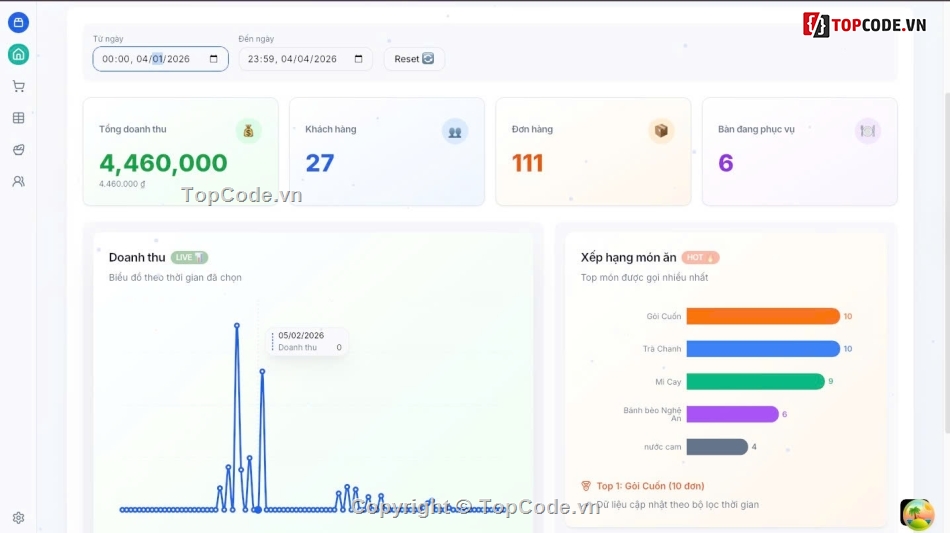Click the 'Trà Chanh' label
Image resolution: width=950 pixels, height=533 pixels.
[x=662, y=349]
